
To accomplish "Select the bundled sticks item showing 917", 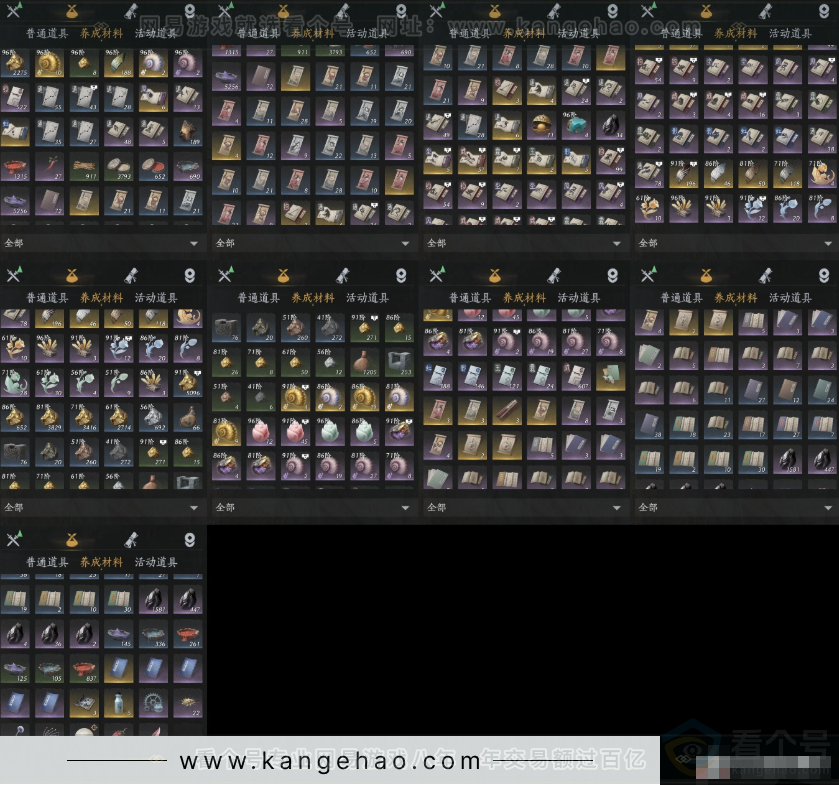I will 85,167.
